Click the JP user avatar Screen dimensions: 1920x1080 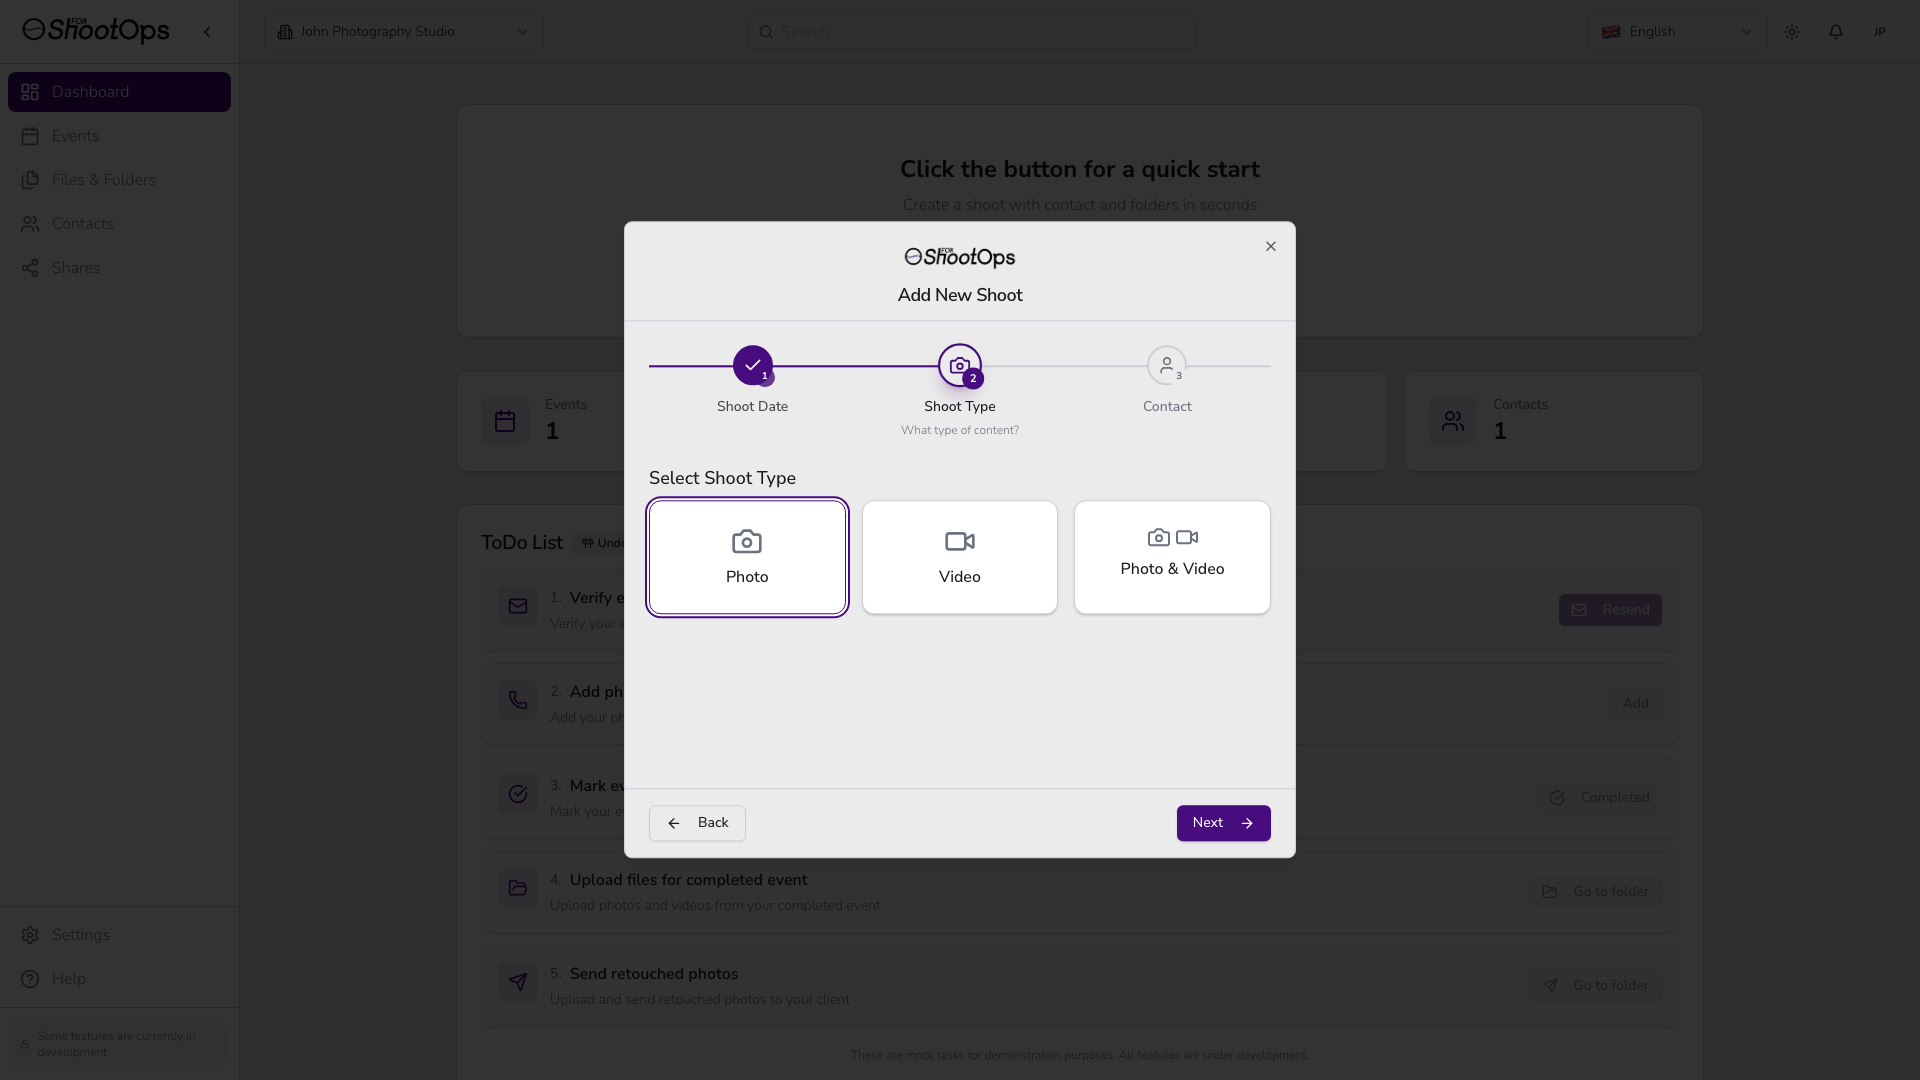click(x=1880, y=32)
